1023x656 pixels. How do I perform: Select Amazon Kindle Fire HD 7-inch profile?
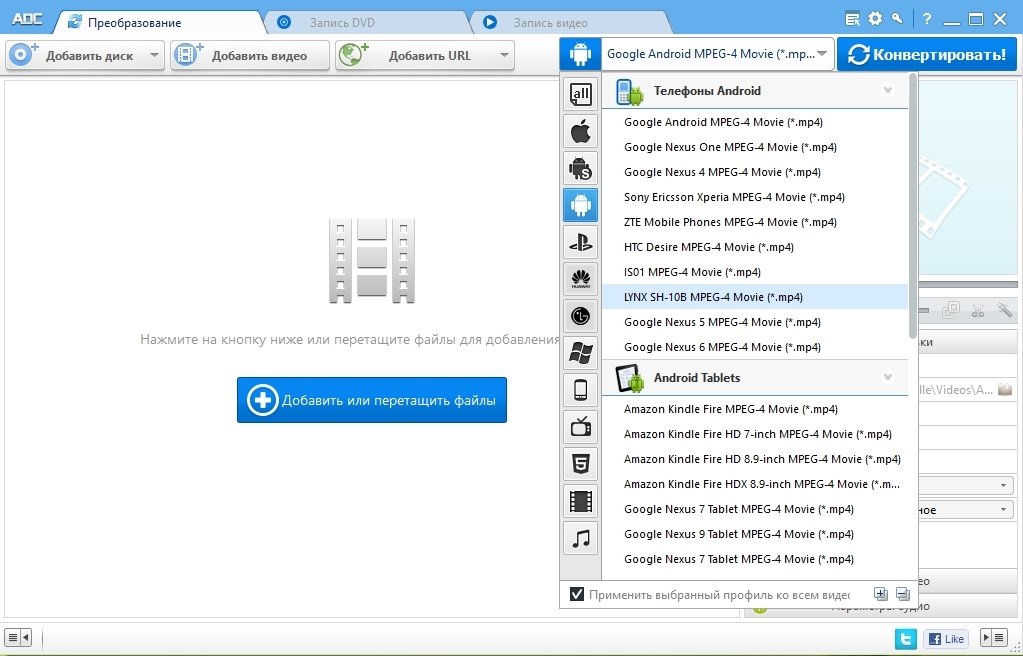(755, 434)
